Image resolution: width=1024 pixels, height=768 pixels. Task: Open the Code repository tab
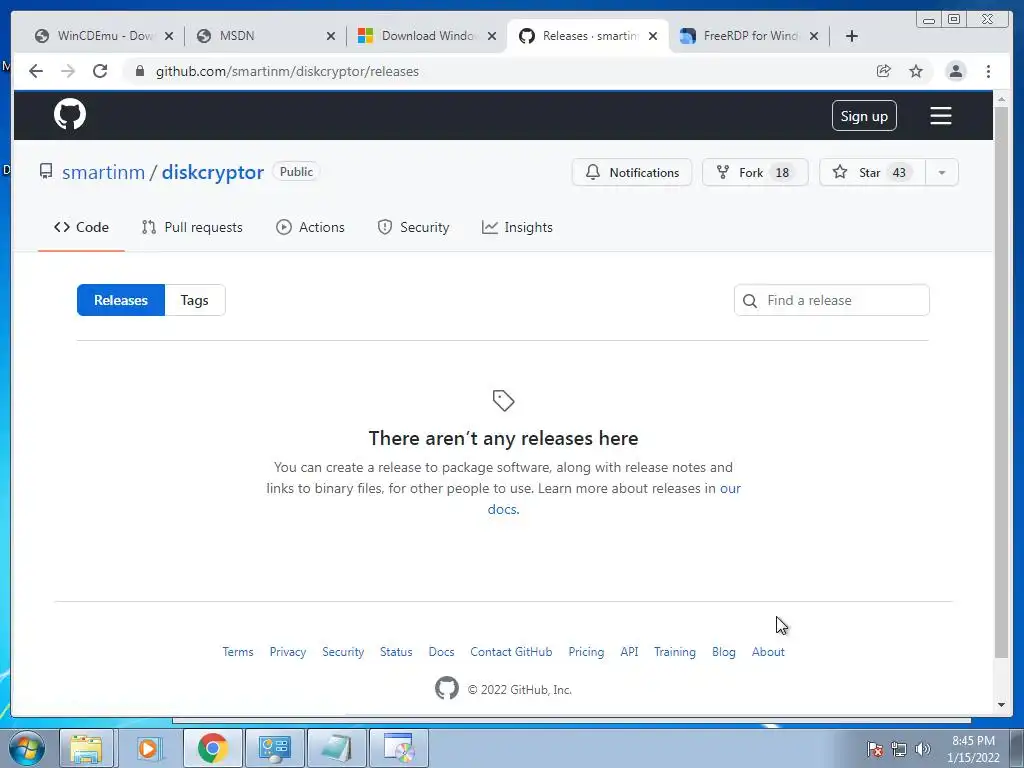point(81,227)
